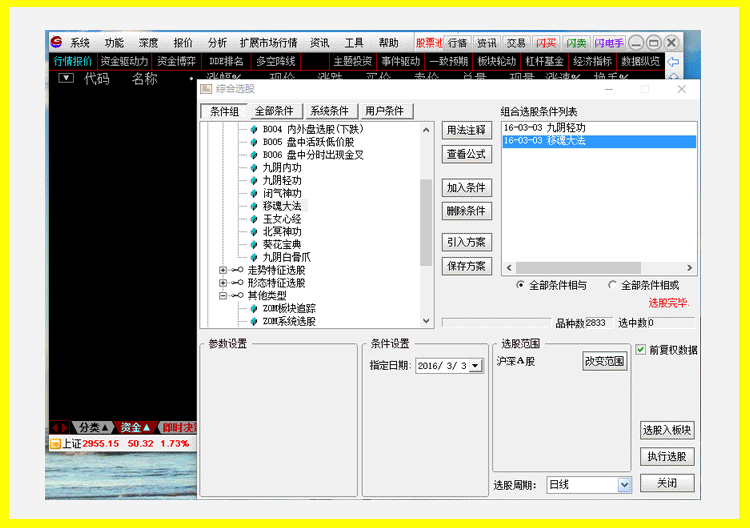Click the 选股入板块 button
750x528 pixels.
(667, 430)
